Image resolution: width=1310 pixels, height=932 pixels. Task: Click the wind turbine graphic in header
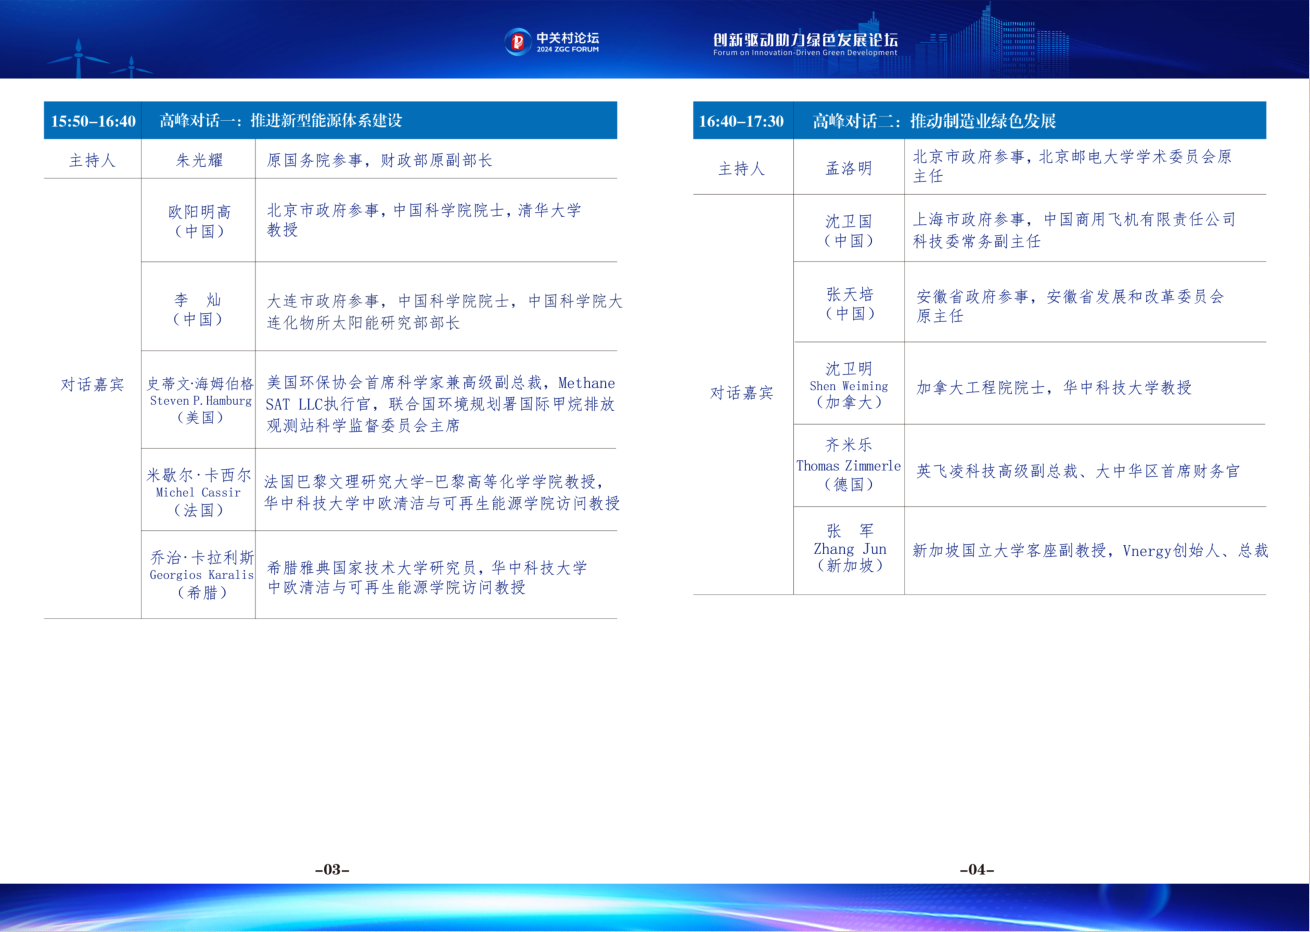[x=81, y=58]
